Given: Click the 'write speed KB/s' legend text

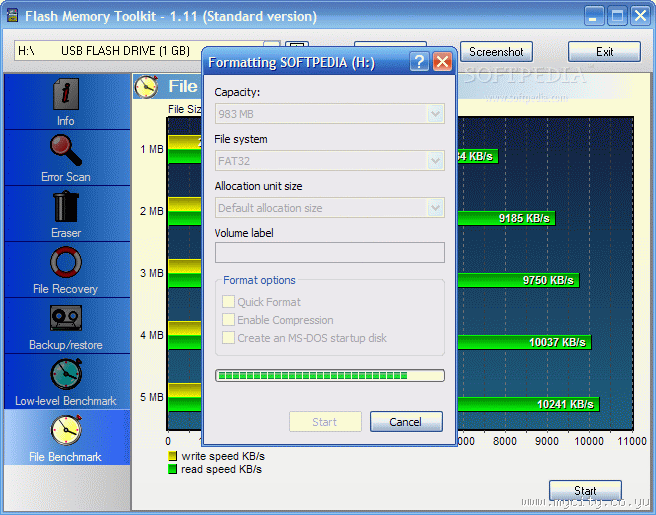Looking at the screenshot, I should tap(223, 456).
